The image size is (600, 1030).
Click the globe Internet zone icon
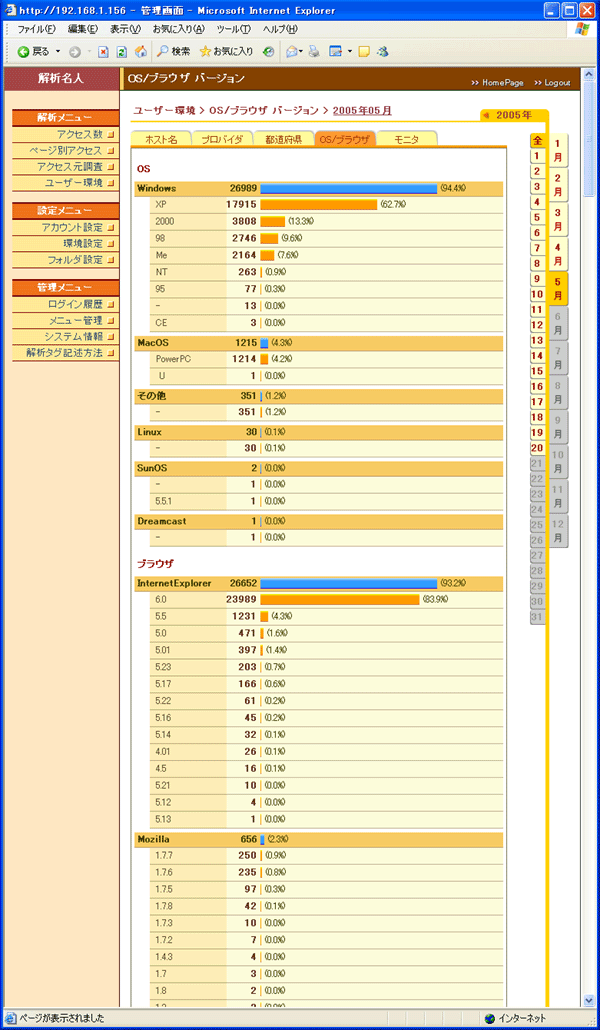click(490, 1018)
